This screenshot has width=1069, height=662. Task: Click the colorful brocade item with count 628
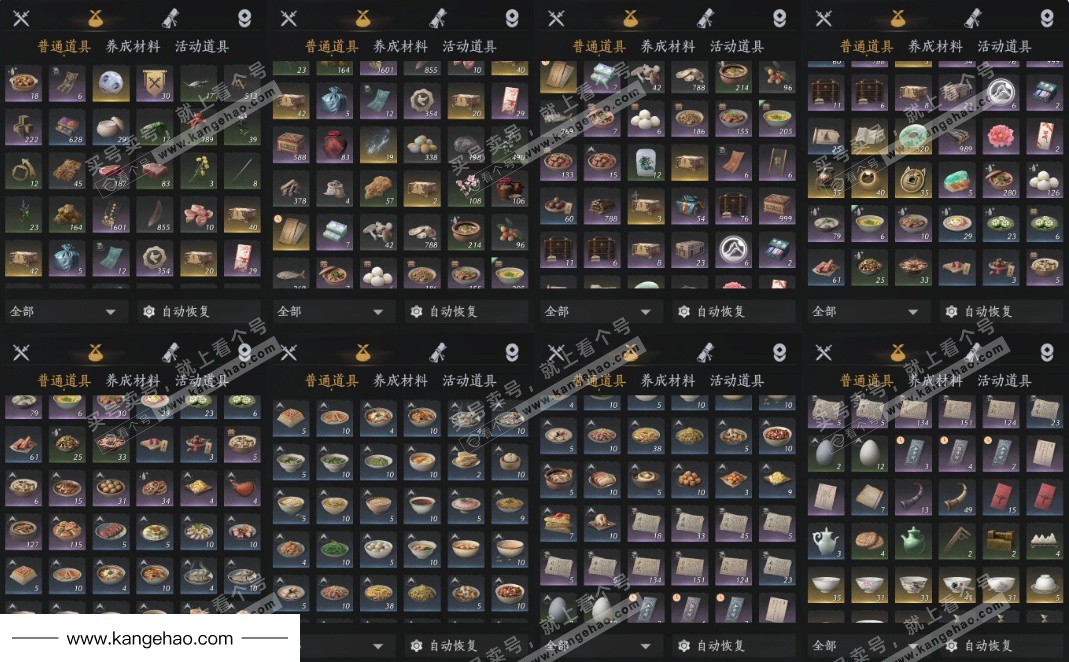pos(67,127)
